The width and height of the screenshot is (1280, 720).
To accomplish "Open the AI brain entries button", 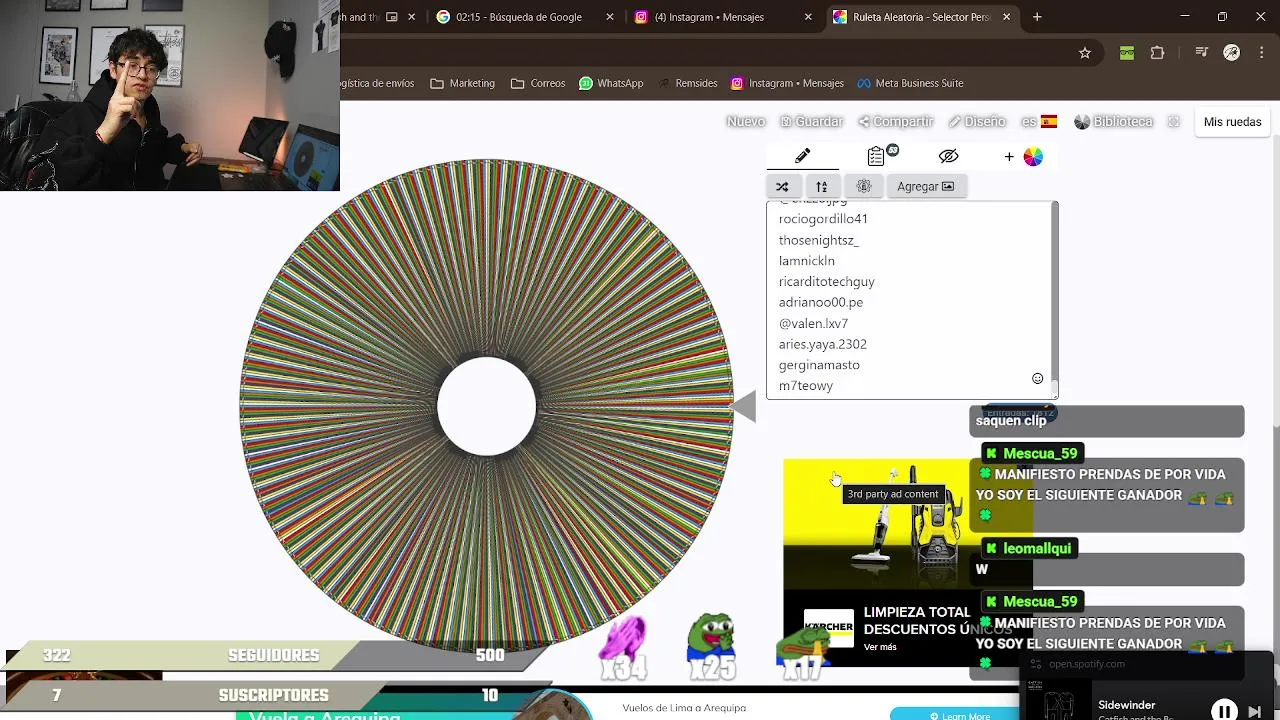I will [864, 186].
